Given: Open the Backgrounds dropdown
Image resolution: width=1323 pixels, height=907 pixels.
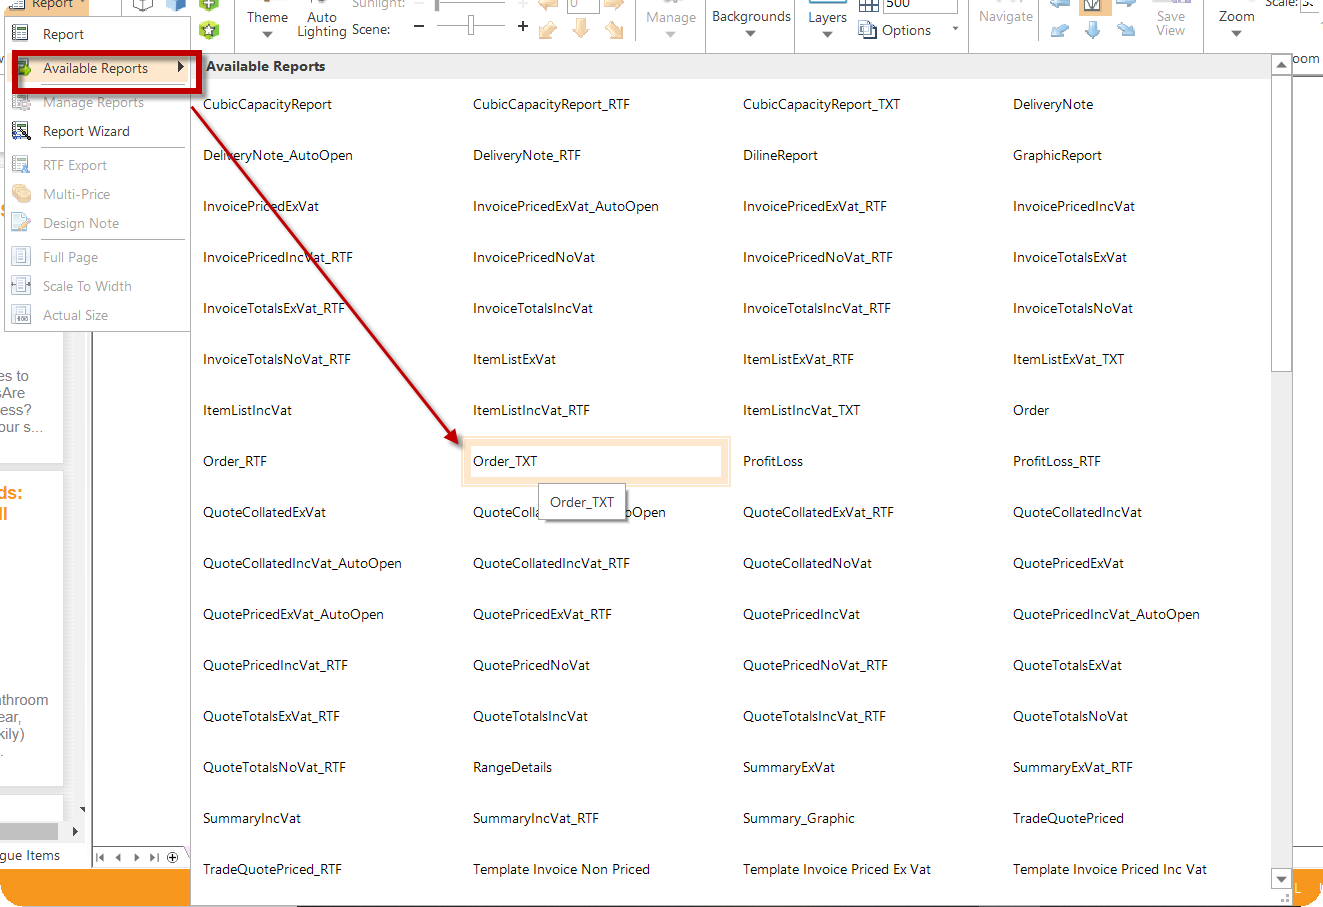Looking at the screenshot, I should (751, 24).
